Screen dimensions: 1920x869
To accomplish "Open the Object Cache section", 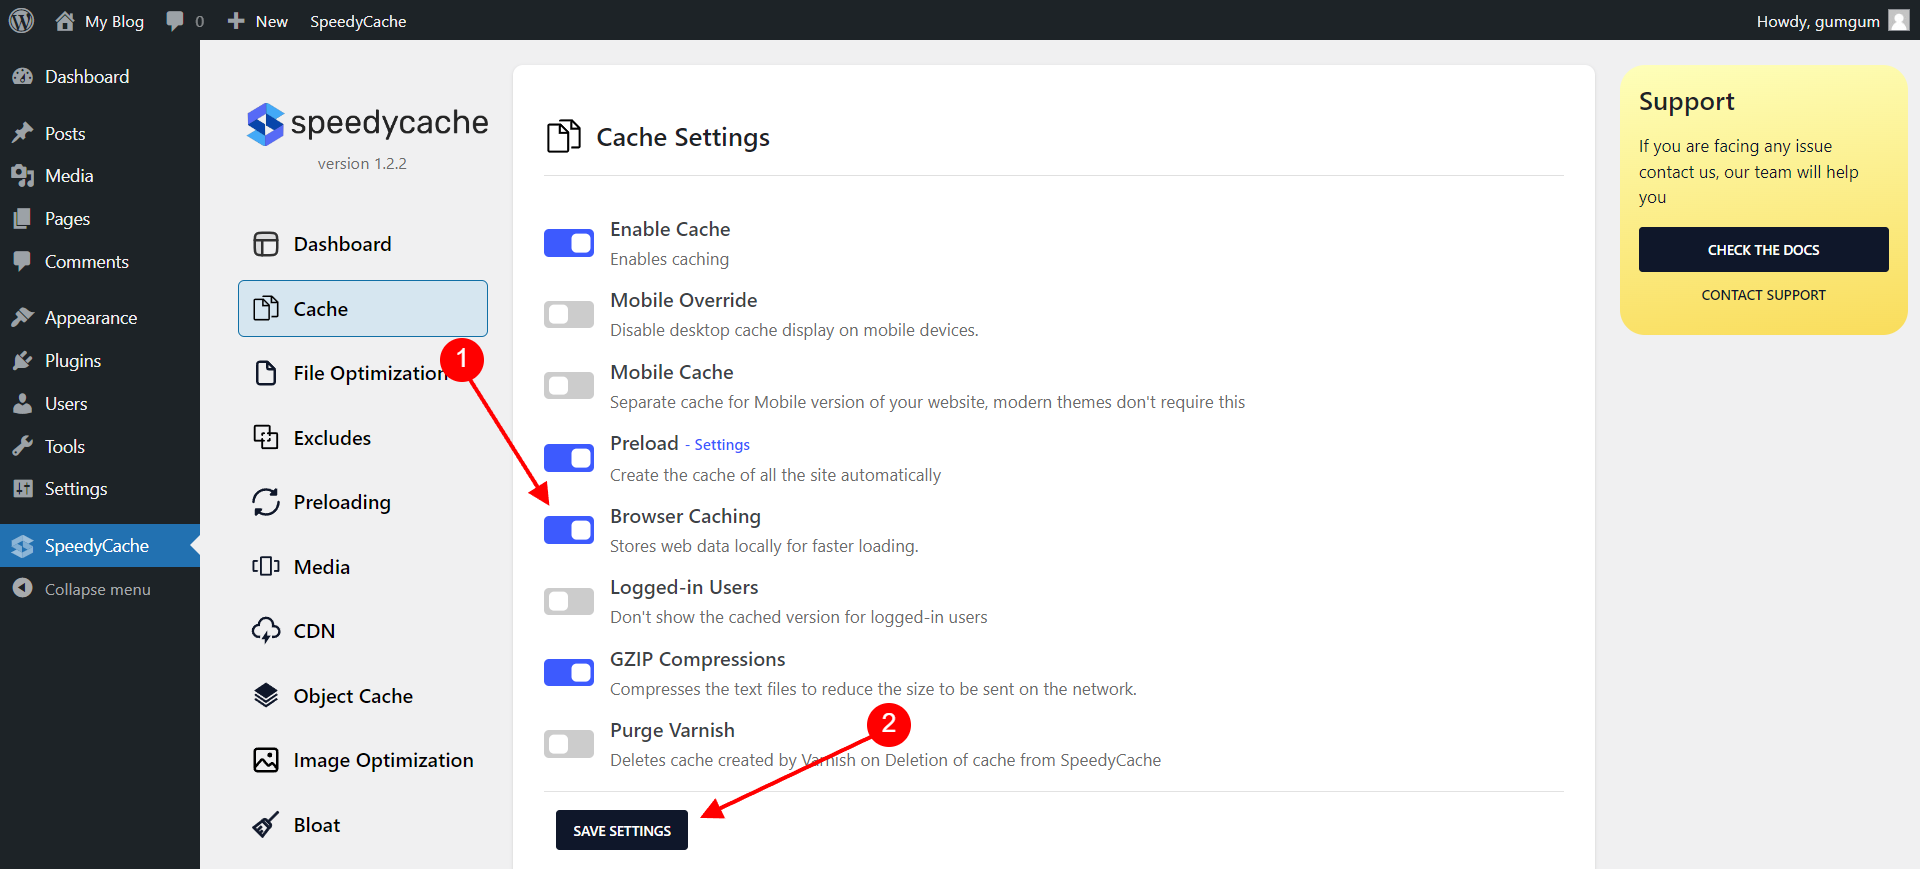I will click(x=363, y=695).
